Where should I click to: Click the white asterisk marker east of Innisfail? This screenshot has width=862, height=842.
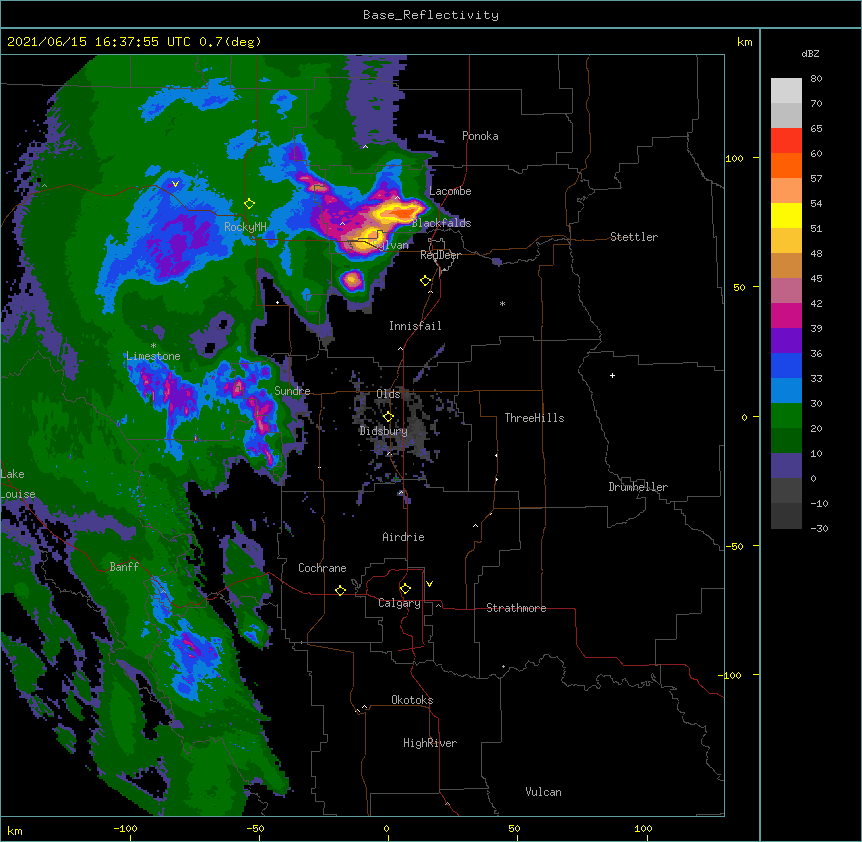click(x=502, y=304)
